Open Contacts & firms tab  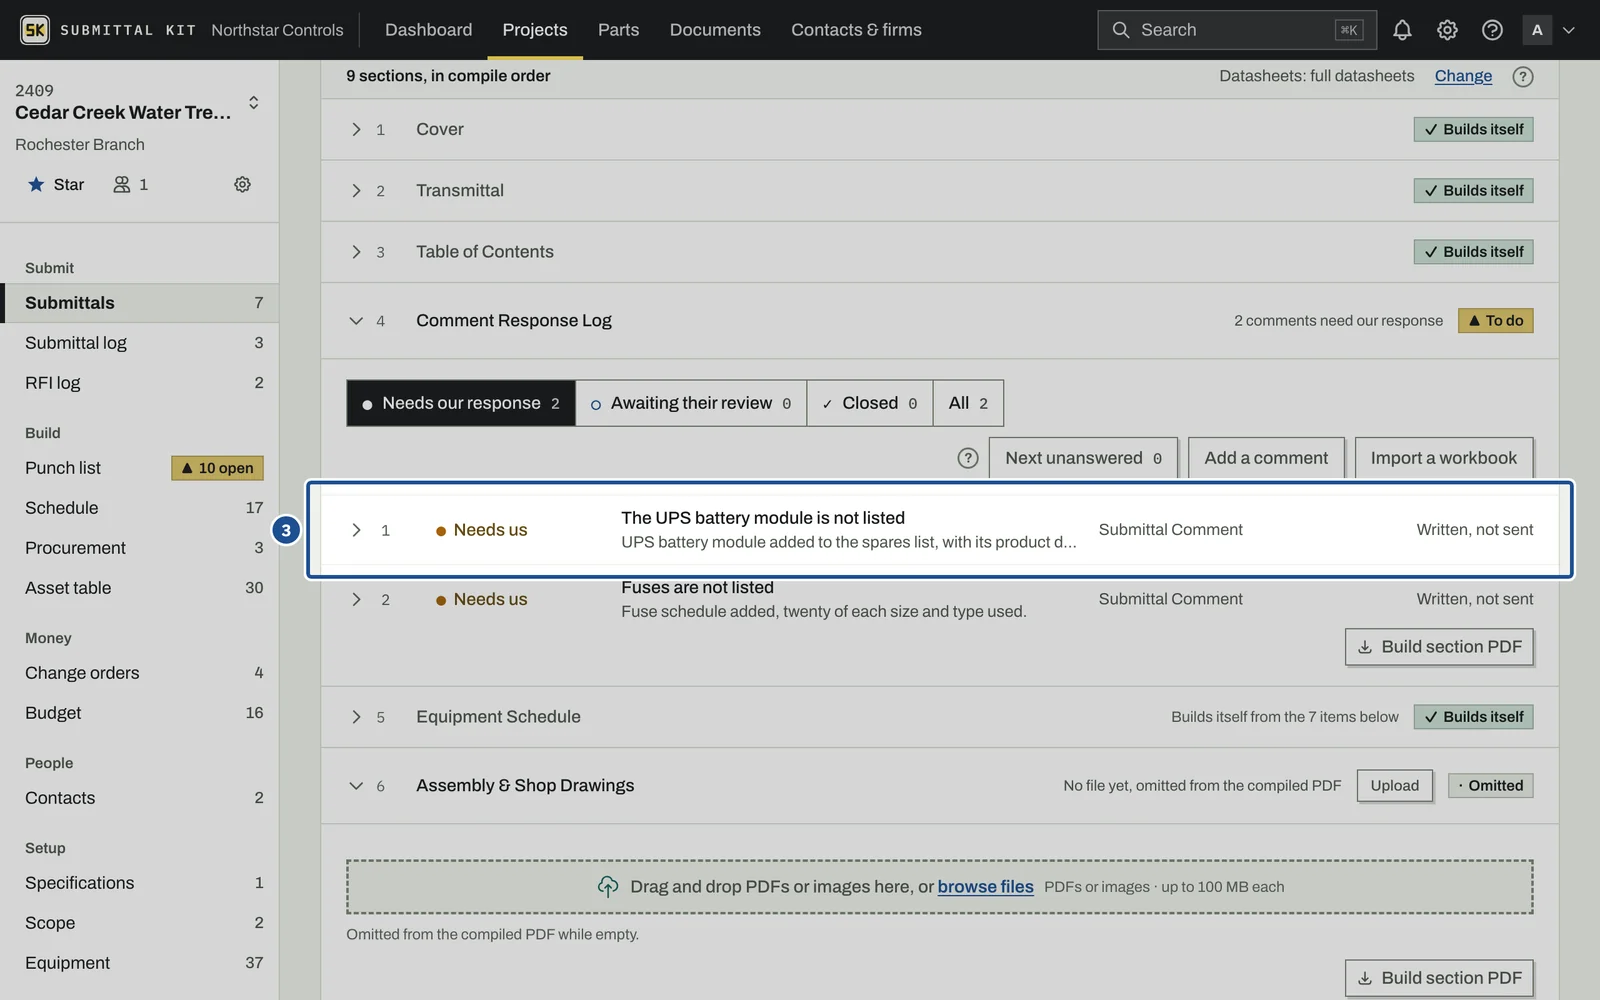pos(856,30)
